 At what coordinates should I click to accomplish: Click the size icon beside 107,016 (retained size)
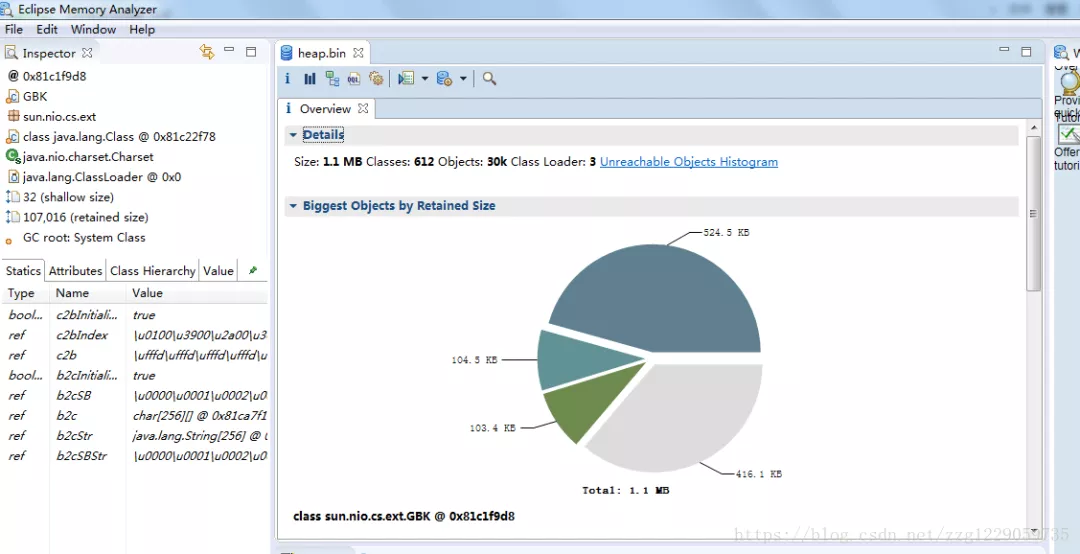(12, 217)
